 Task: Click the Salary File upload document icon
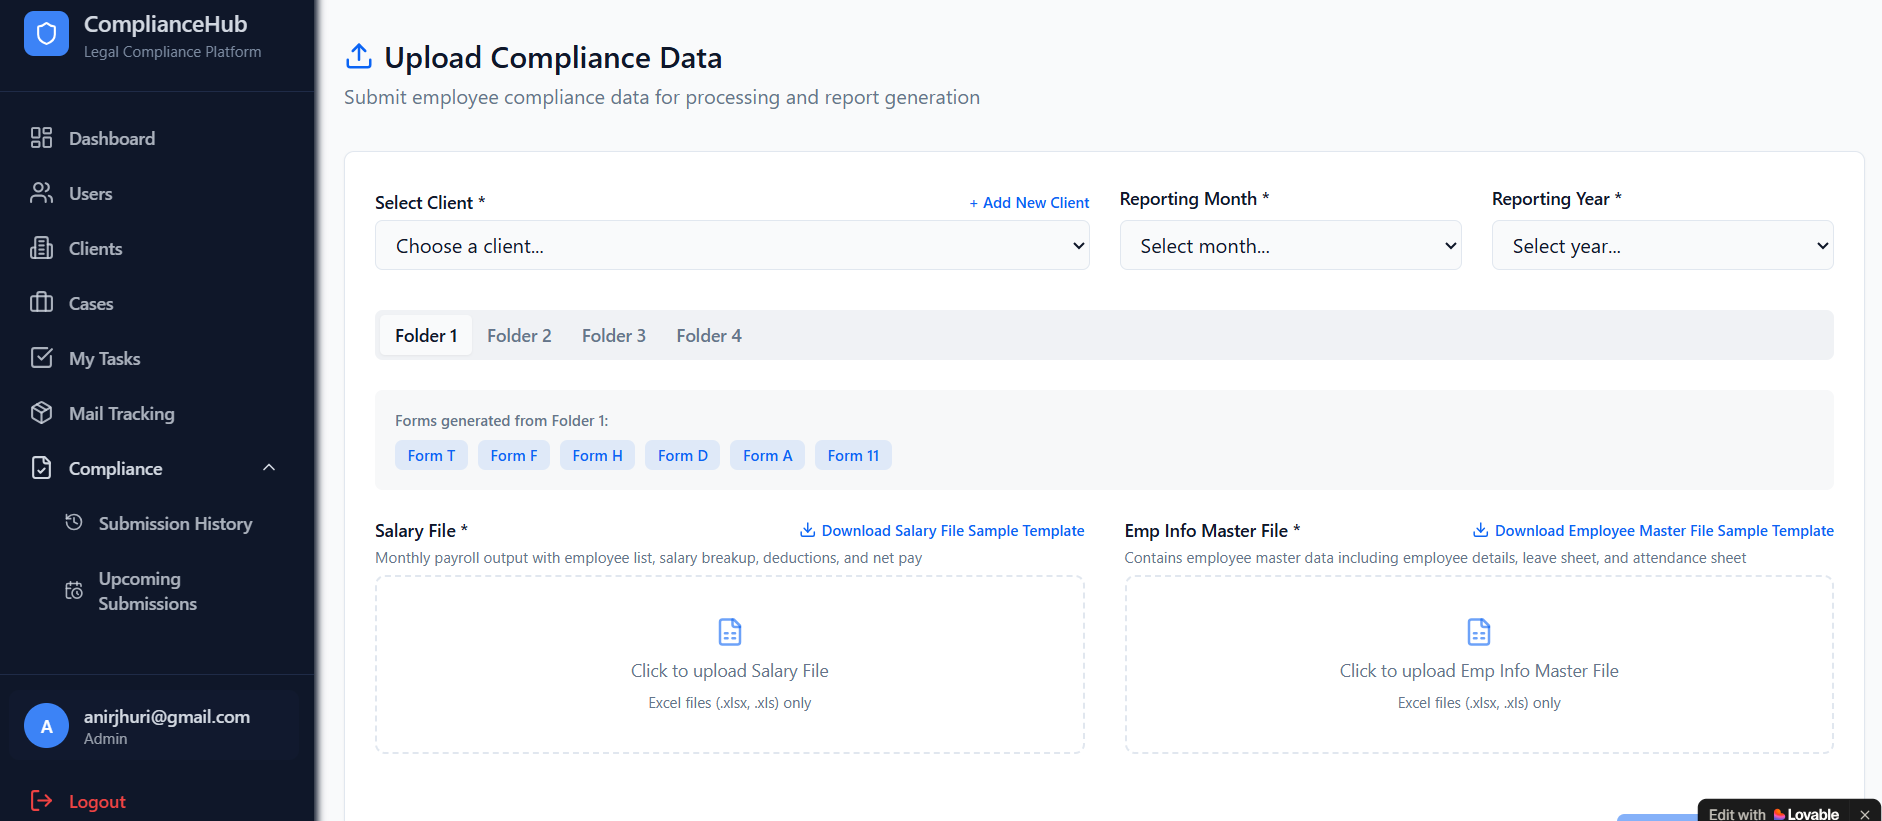730,632
